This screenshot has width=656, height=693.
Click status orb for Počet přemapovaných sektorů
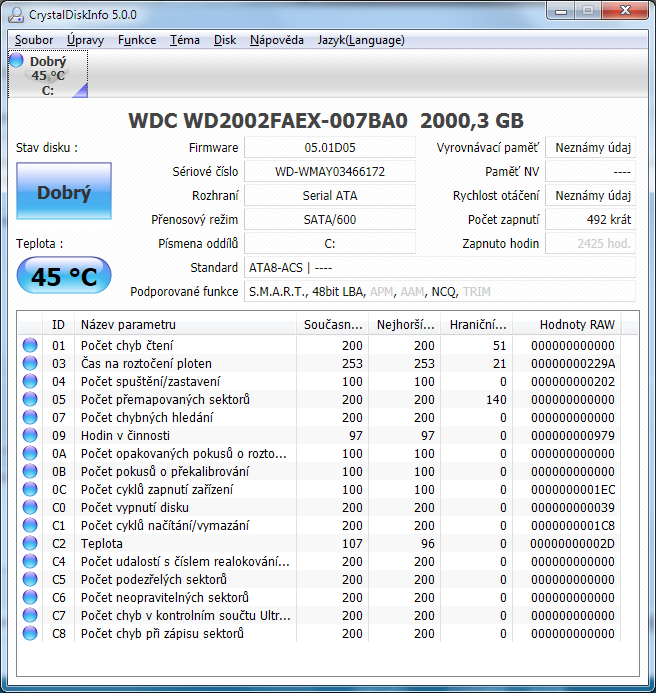click(x=30, y=399)
